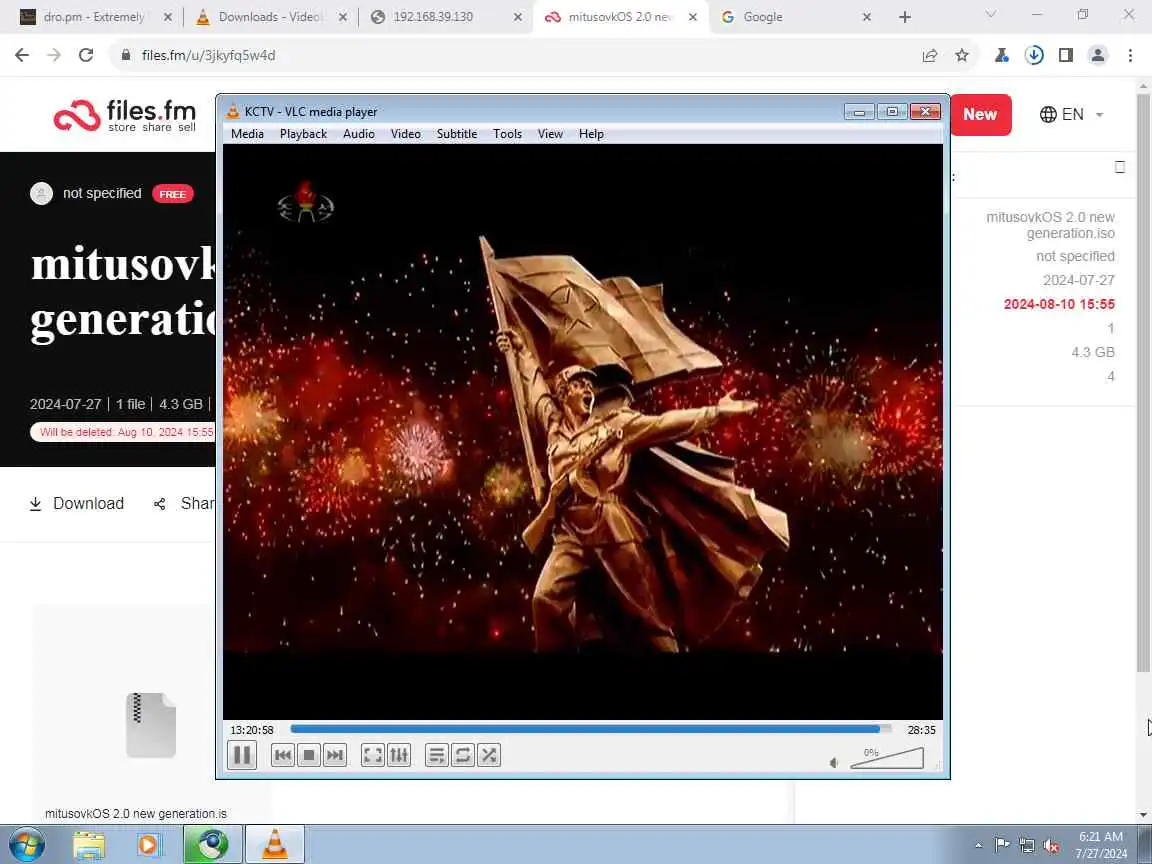Screen dimensions: 1152x864
Task: Go back in browser history
Action: coord(22,55)
